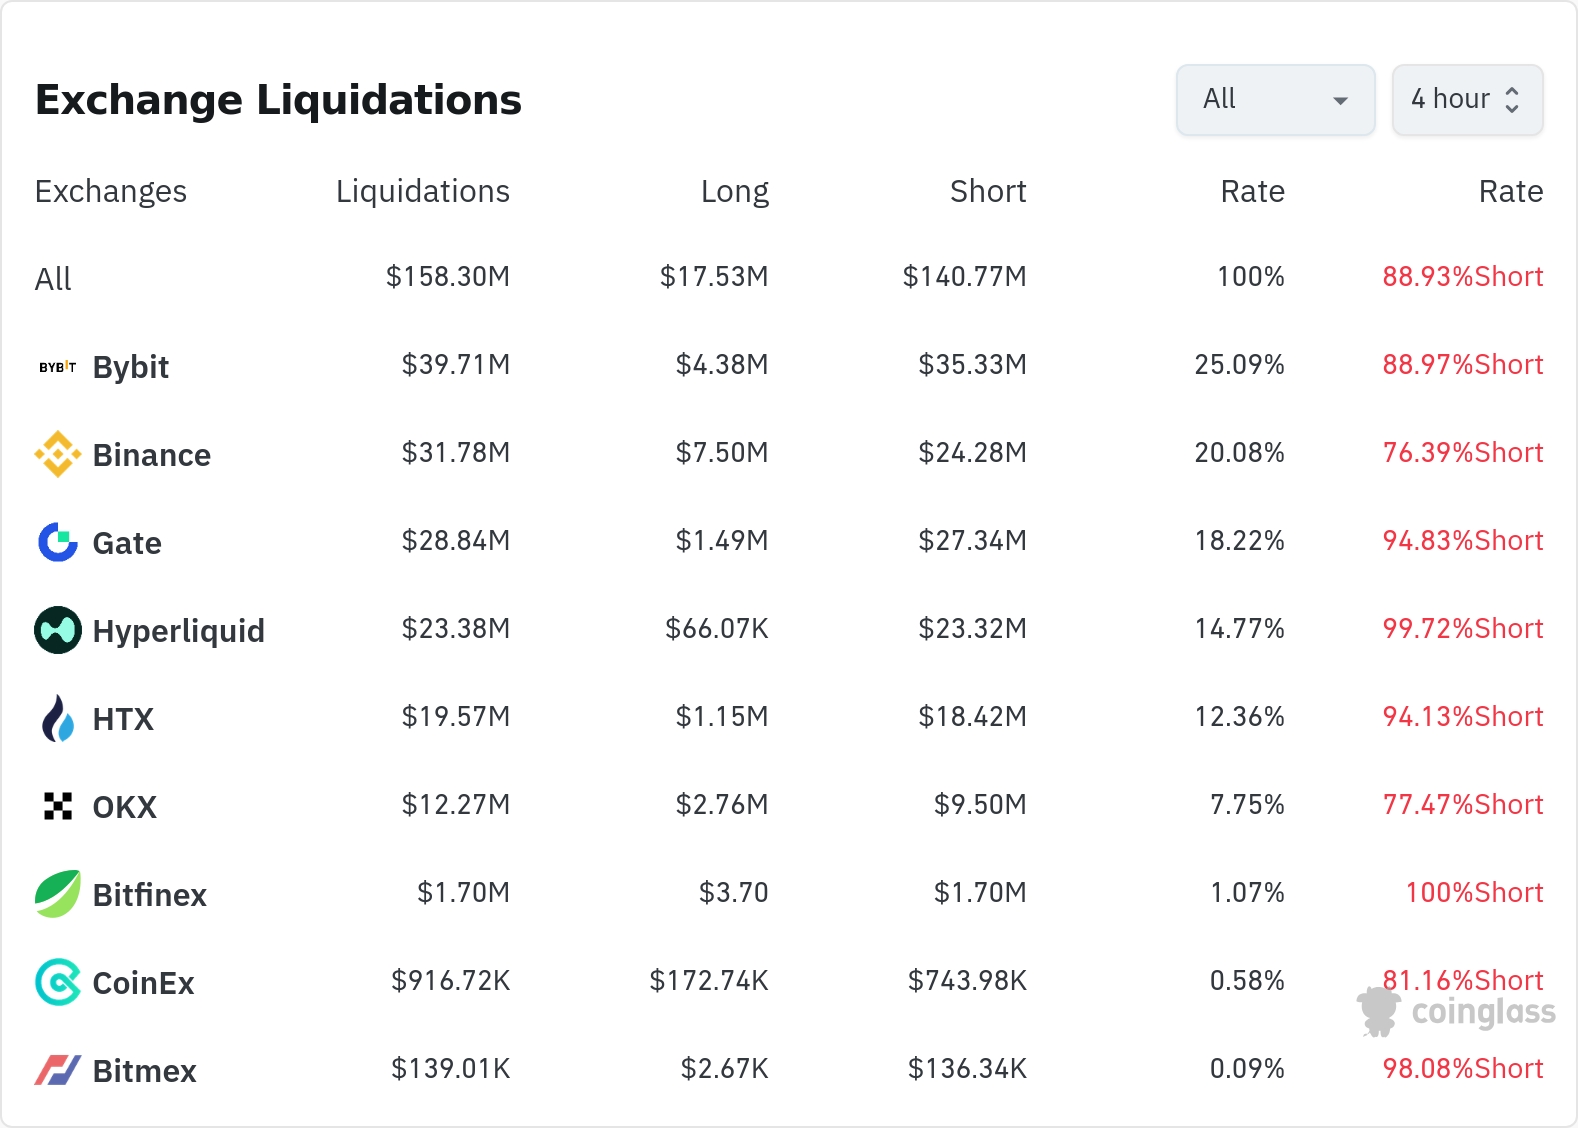Screen dimensions: 1578x1128
Task: Click the OKX logo icon
Action: point(57,806)
